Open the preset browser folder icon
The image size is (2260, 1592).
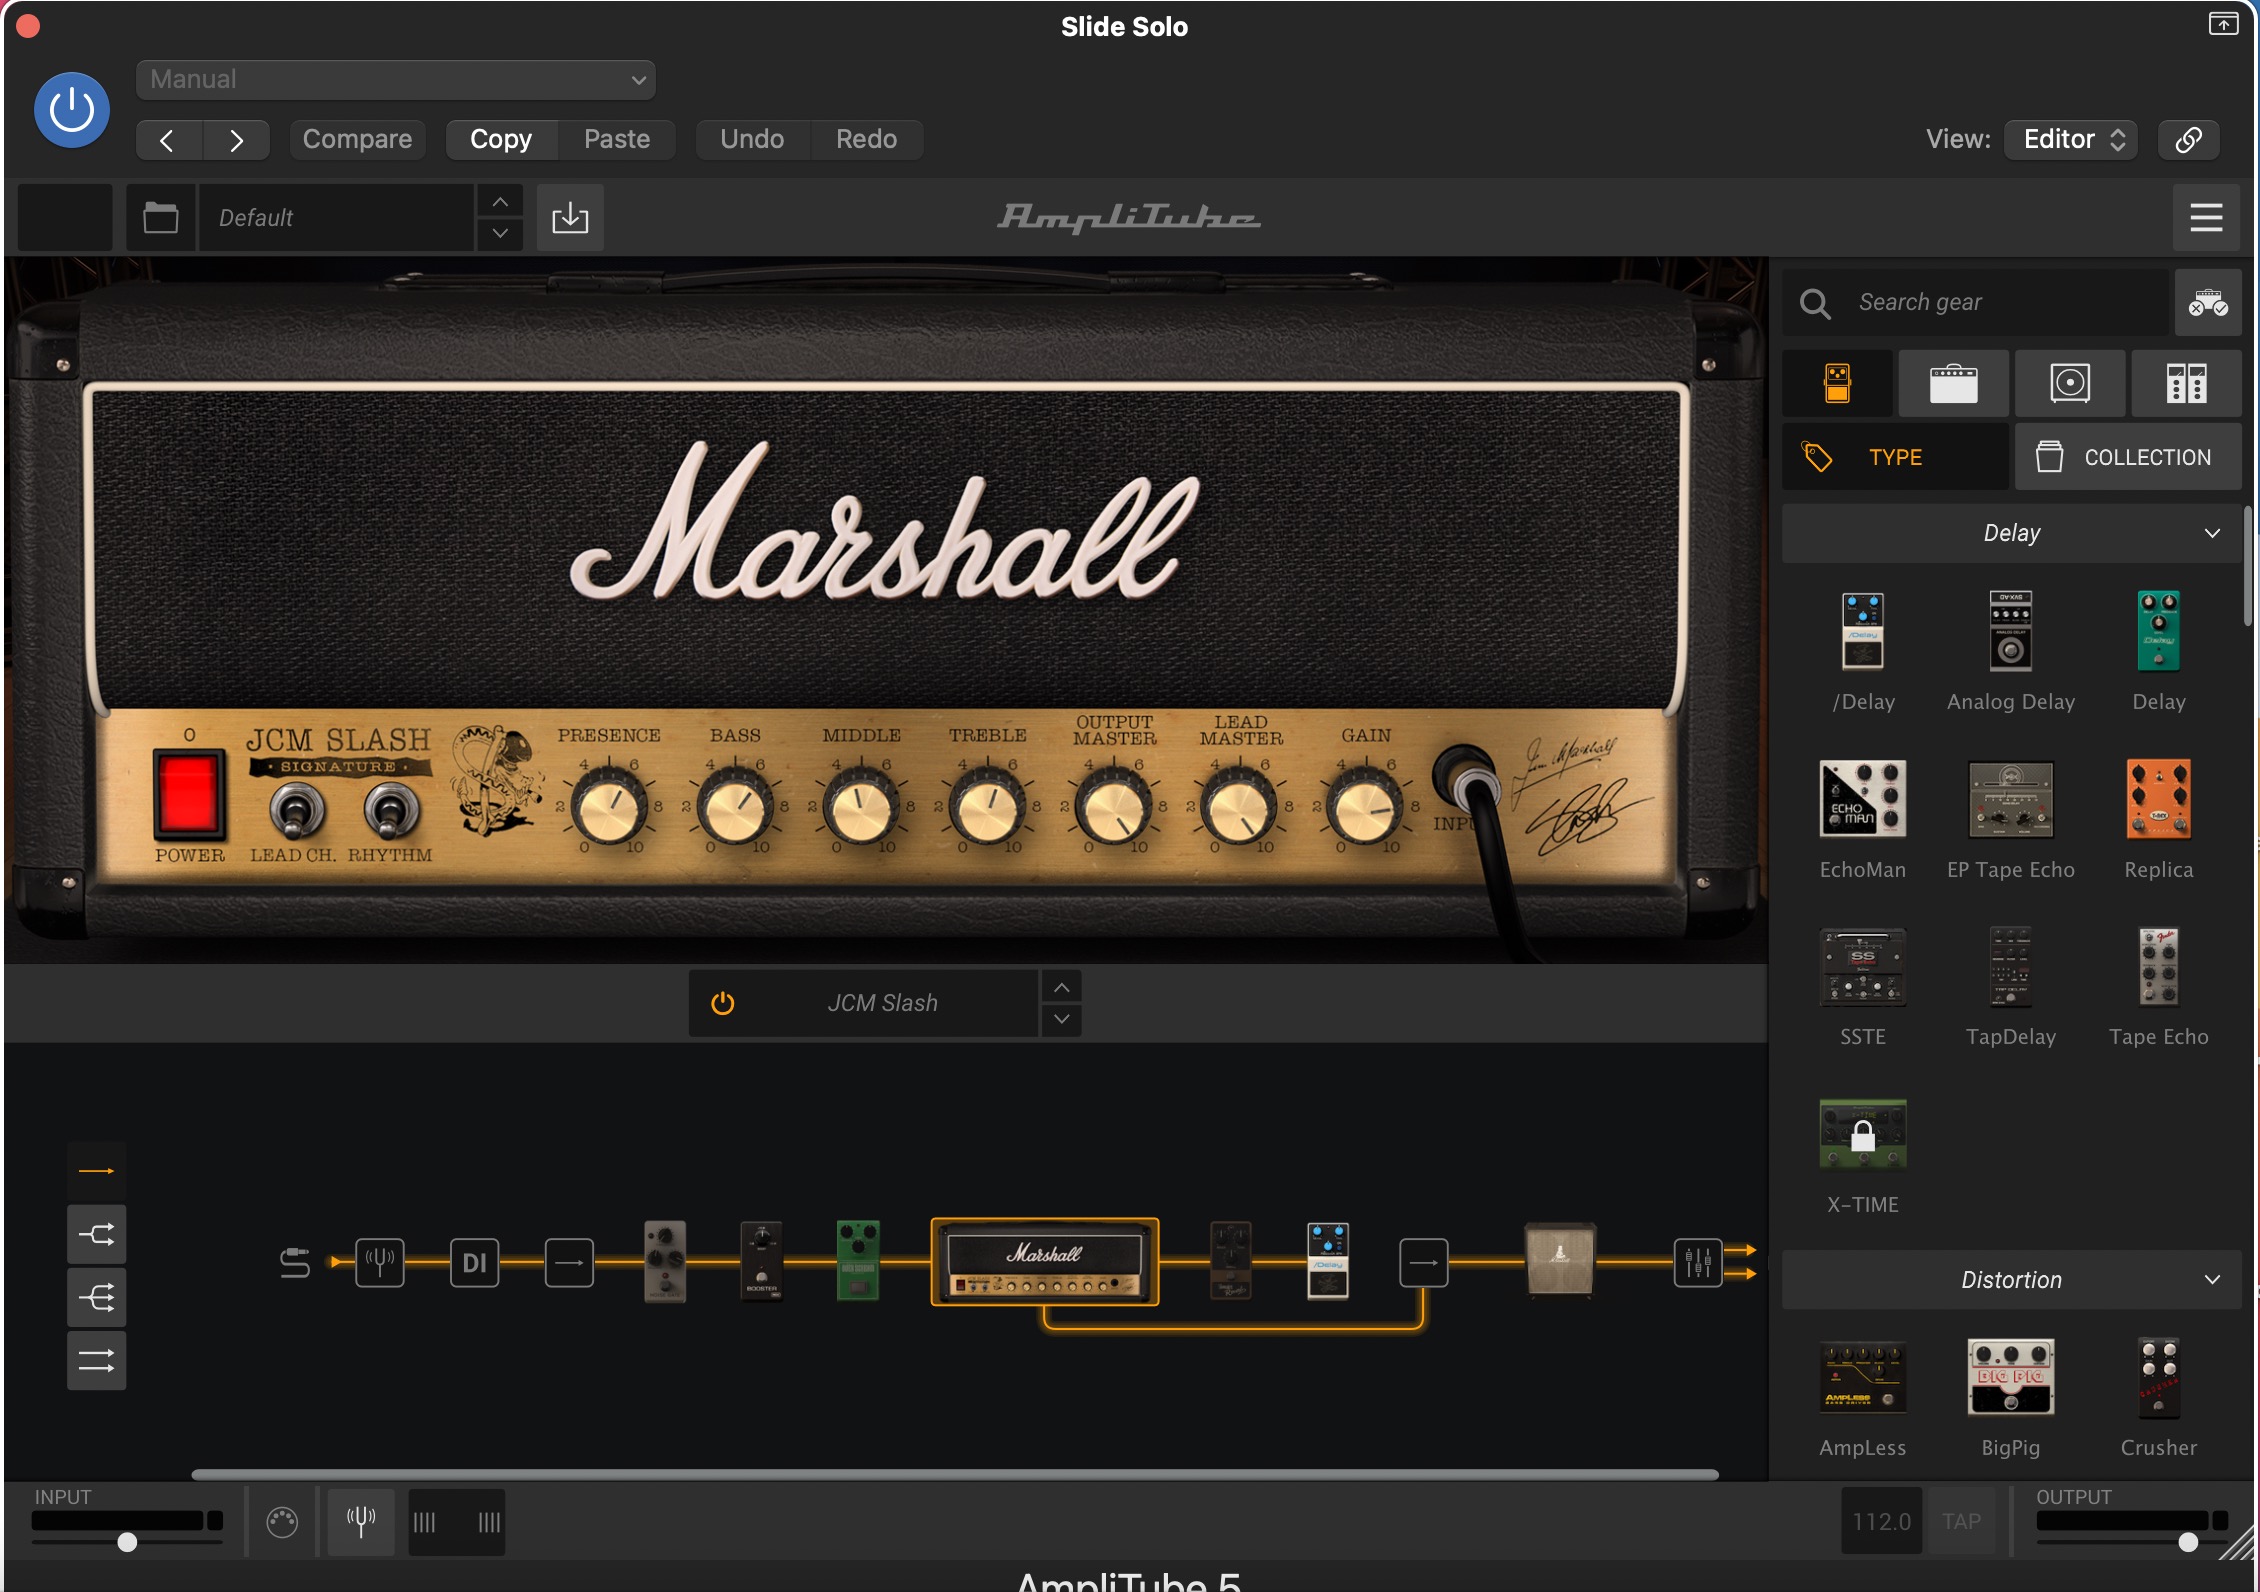(x=160, y=217)
